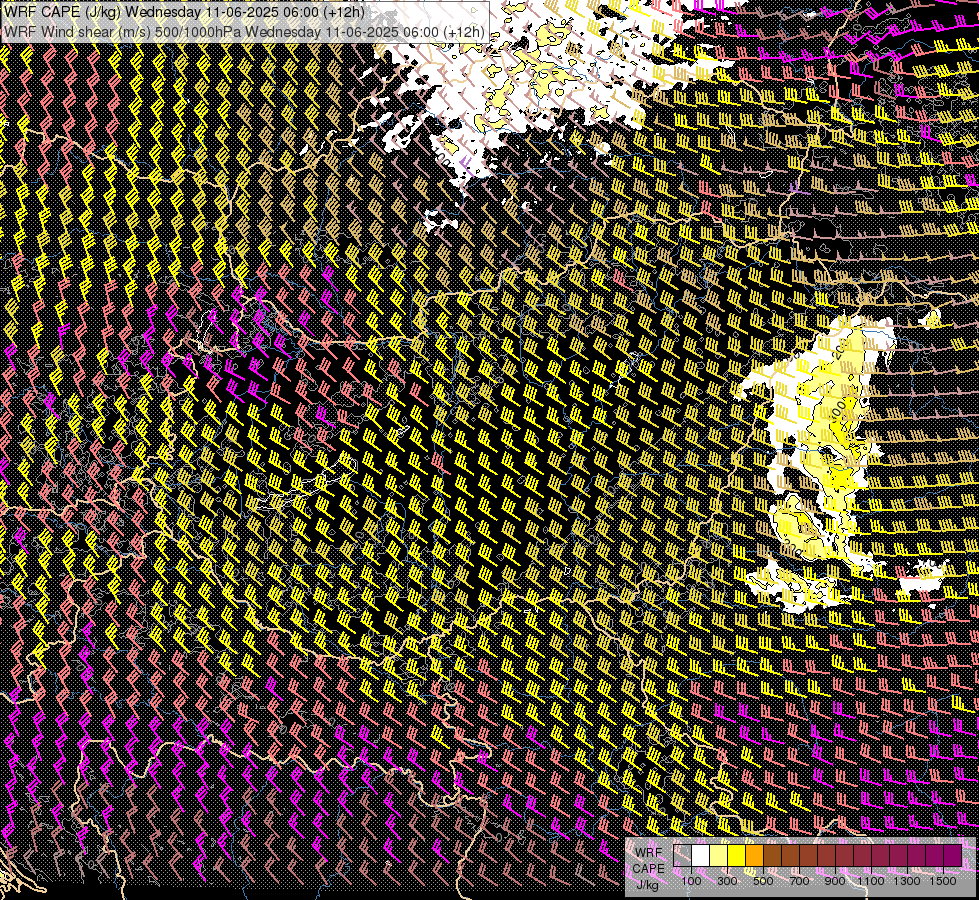Click the legend value "700"
The width and height of the screenshot is (979, 900).
coord(799,881)
